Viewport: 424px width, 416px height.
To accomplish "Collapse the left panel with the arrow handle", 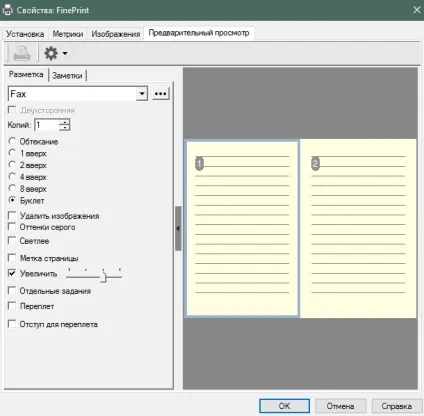I will pos(178,228).
